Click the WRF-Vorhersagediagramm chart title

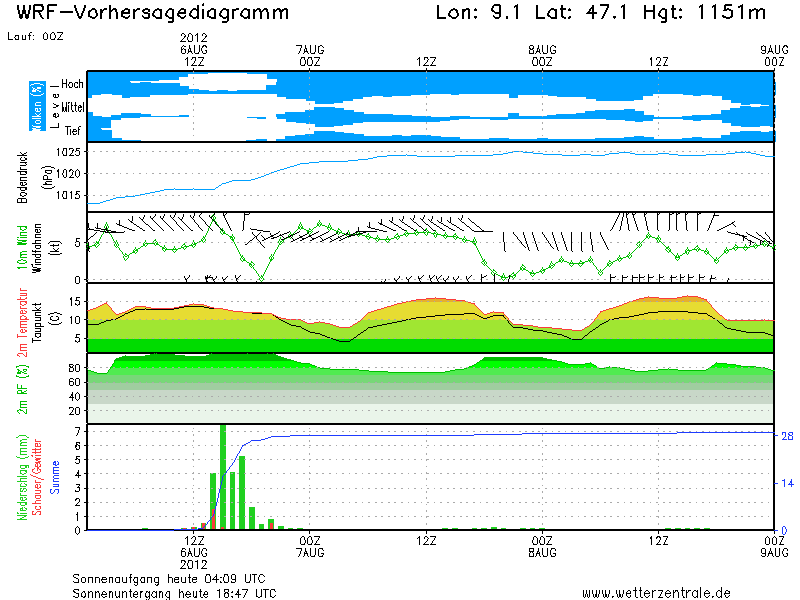153,13
